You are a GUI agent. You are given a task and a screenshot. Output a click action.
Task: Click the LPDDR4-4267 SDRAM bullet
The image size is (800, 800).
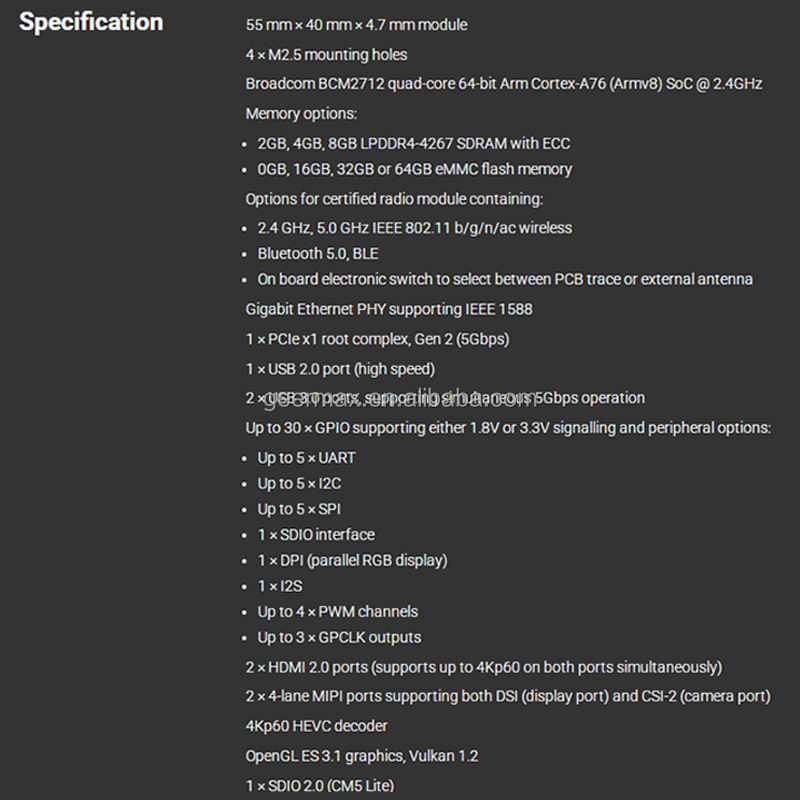tap(413, 143)
